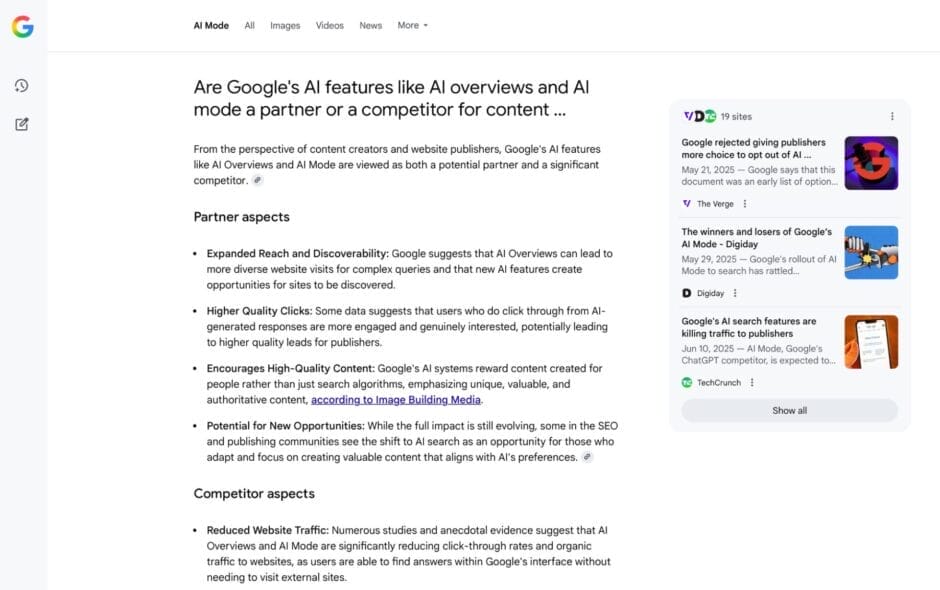940x590 pixels.
Task: Open the Videos search tab
Action: pos(329,25)
